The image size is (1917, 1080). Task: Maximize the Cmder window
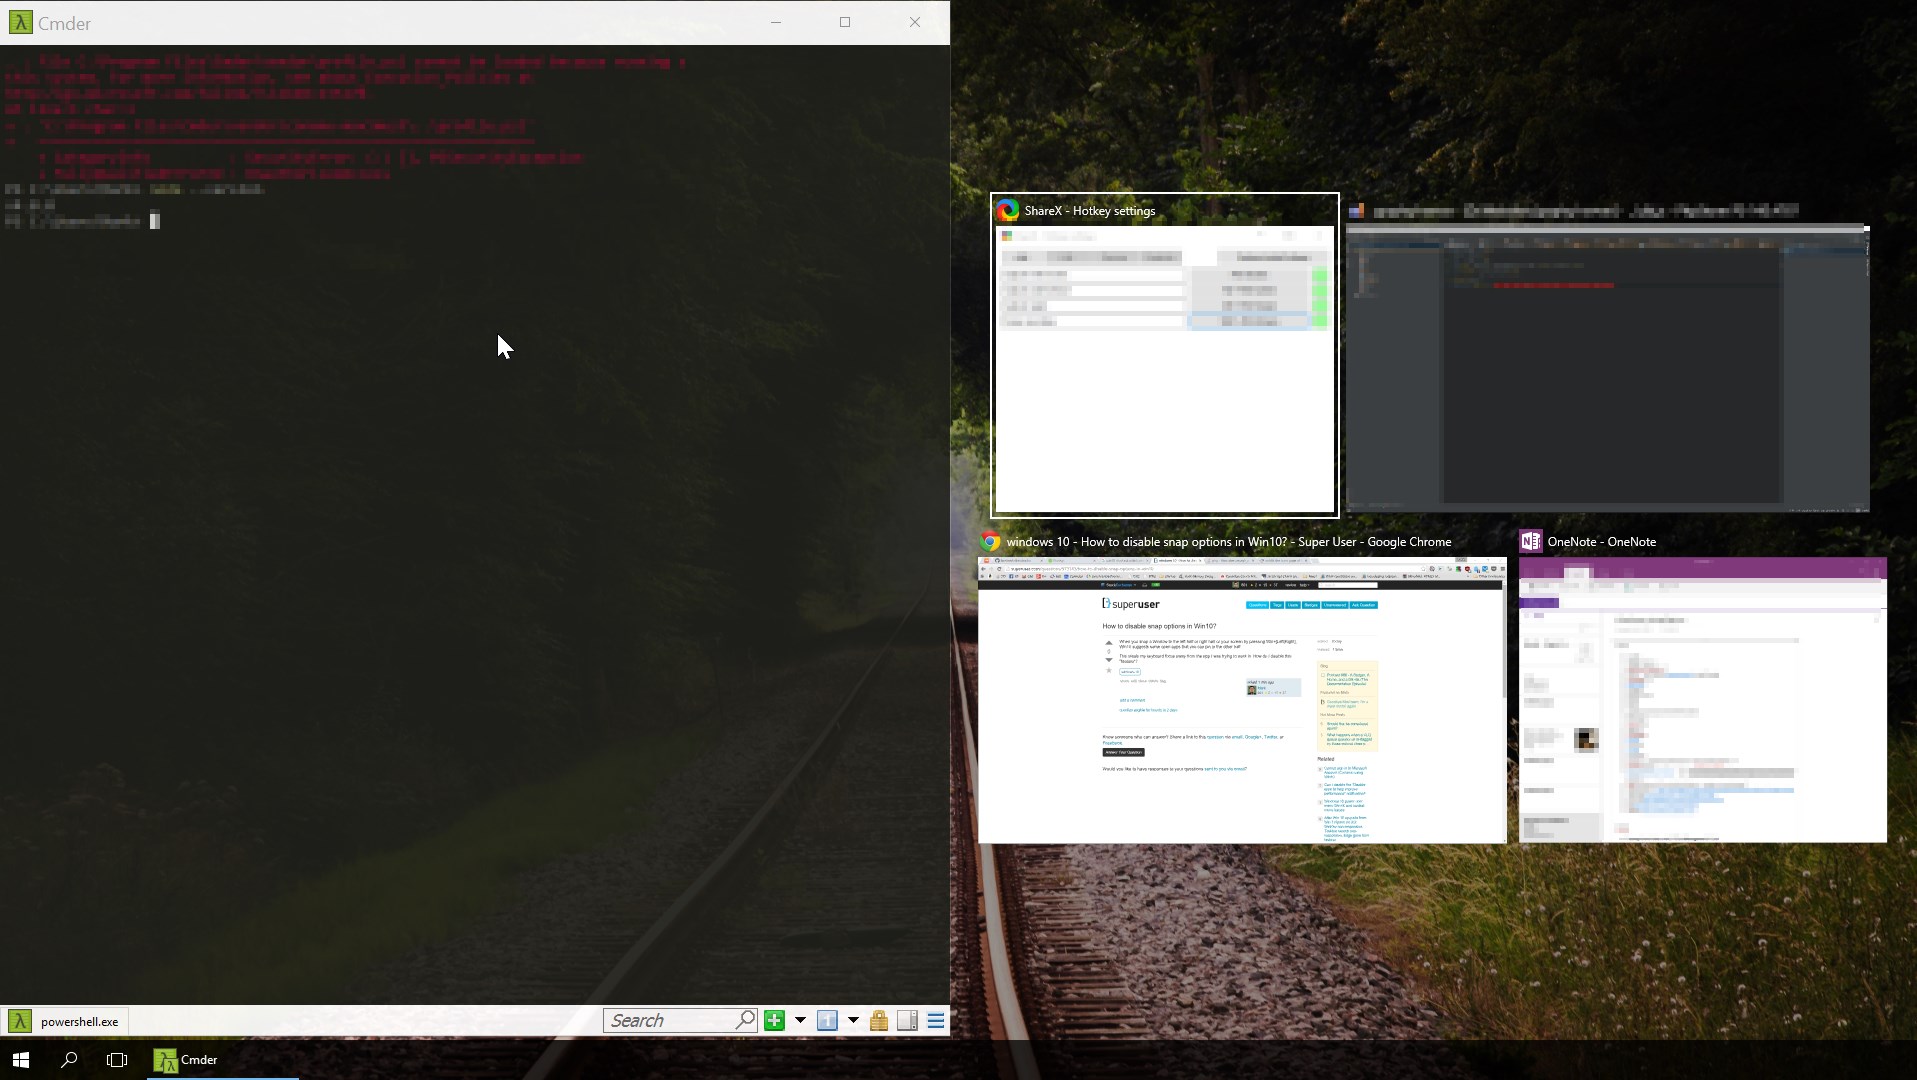[x=845, y=22]
